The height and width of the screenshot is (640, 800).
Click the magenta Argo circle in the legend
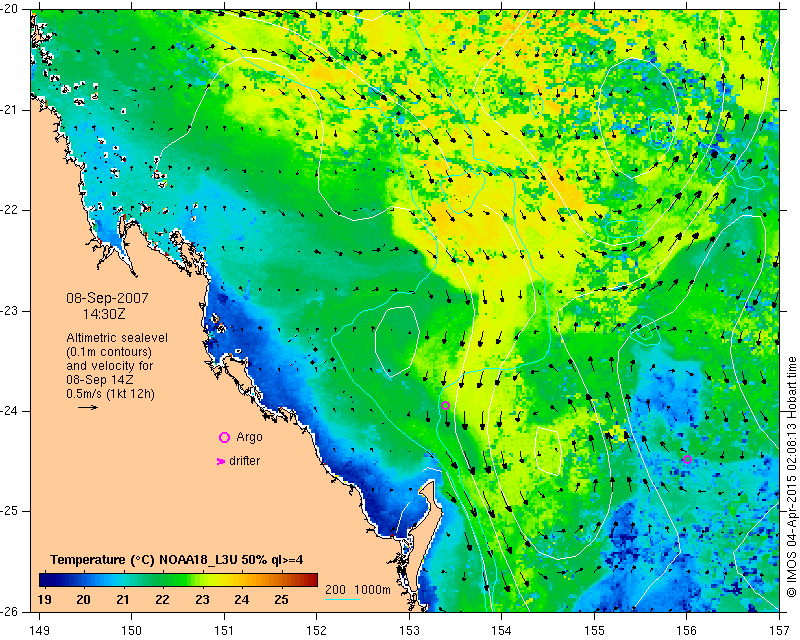pyautogui.click(x=224, y=437)
